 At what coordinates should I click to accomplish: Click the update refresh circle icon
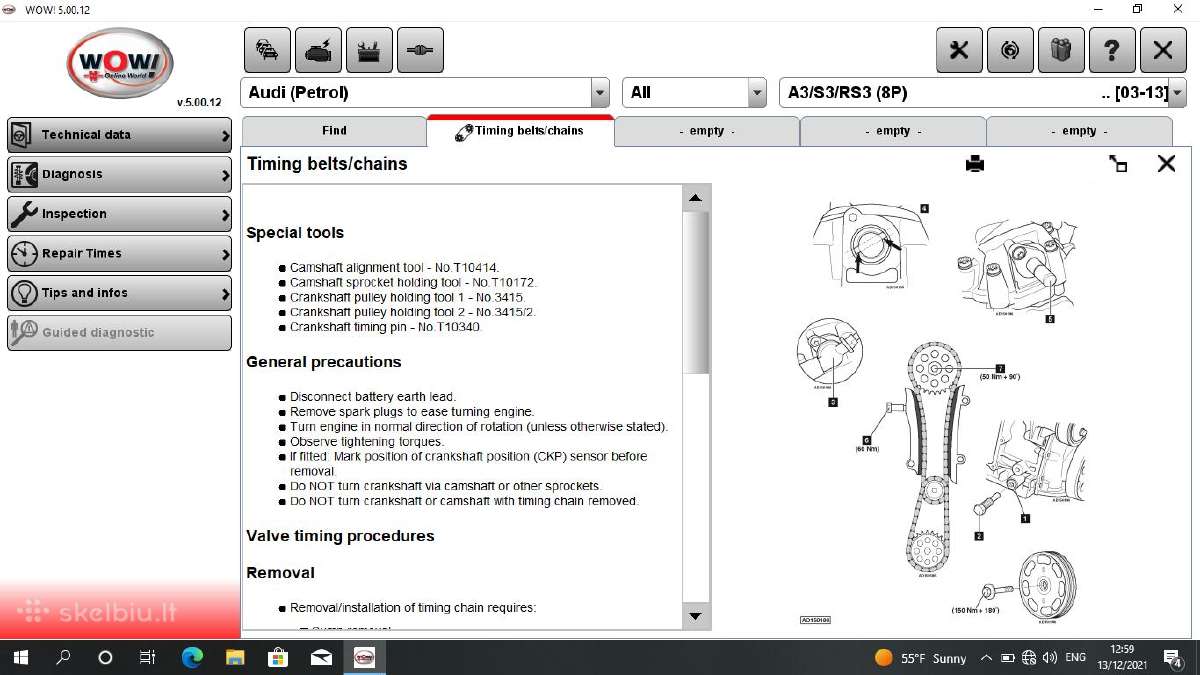pos(1010,50)
